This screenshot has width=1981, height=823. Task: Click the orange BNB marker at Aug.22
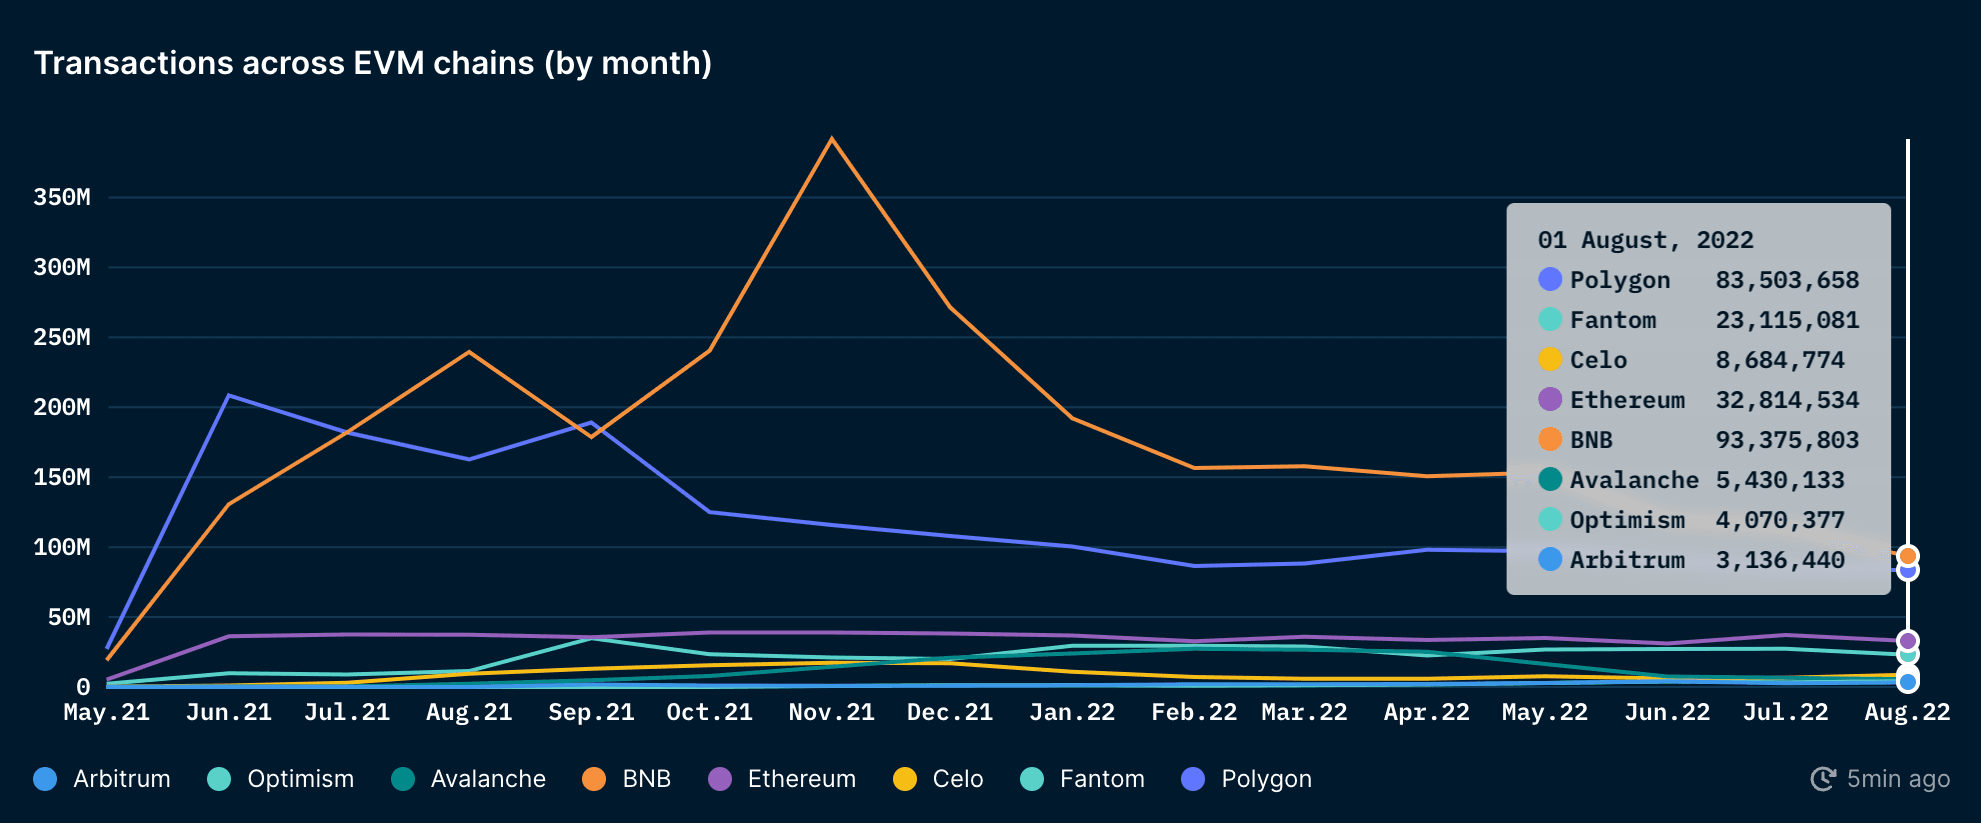(1907, 556)
